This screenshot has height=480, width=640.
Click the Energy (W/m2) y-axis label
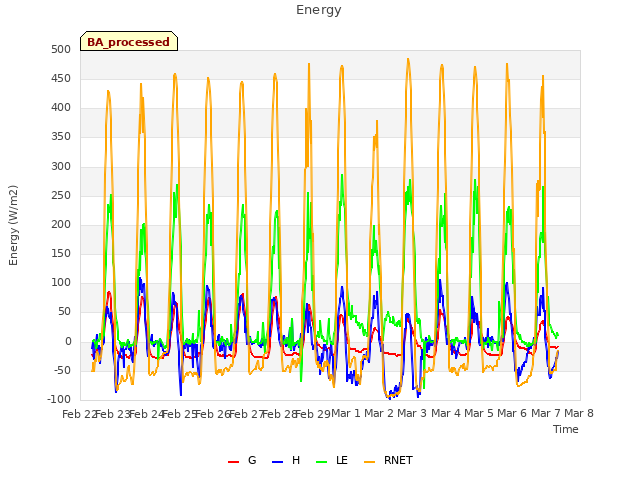tap(13, 225)
